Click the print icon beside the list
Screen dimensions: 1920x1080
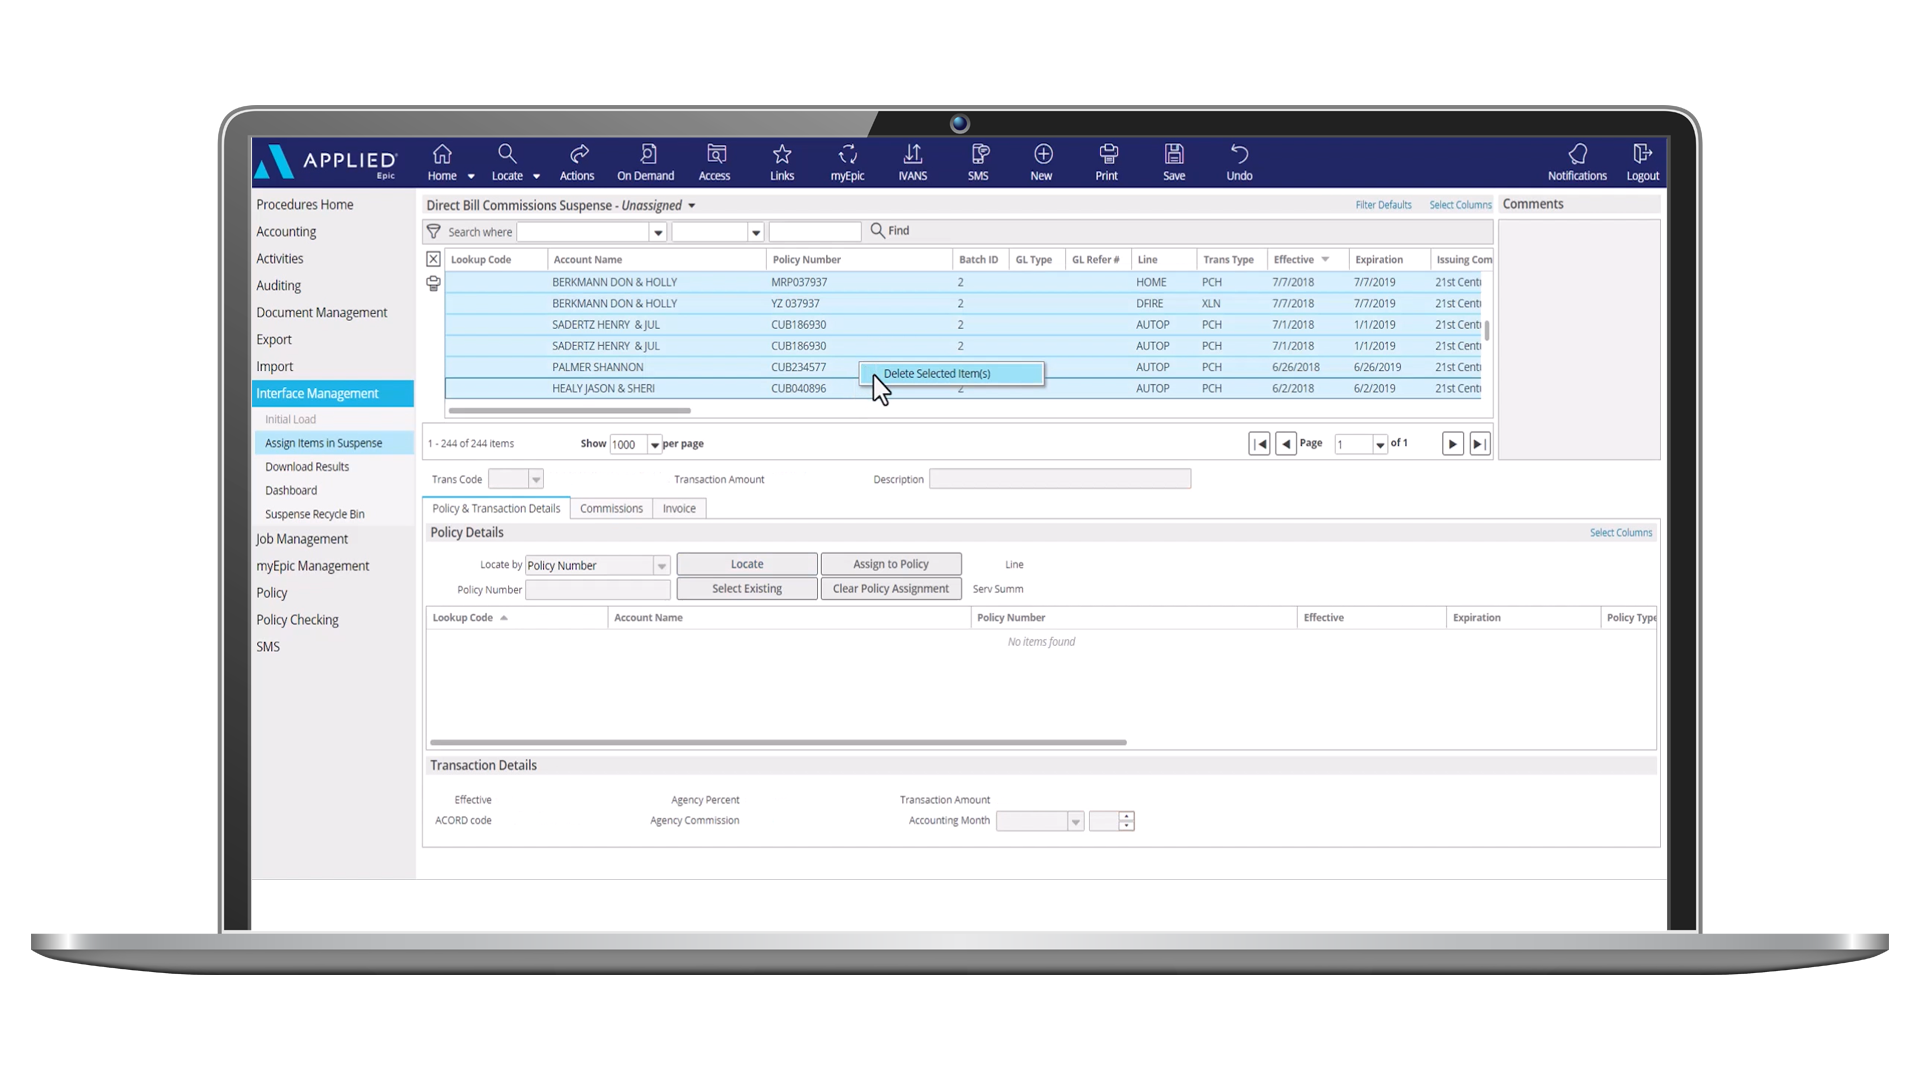click(433, 284)
